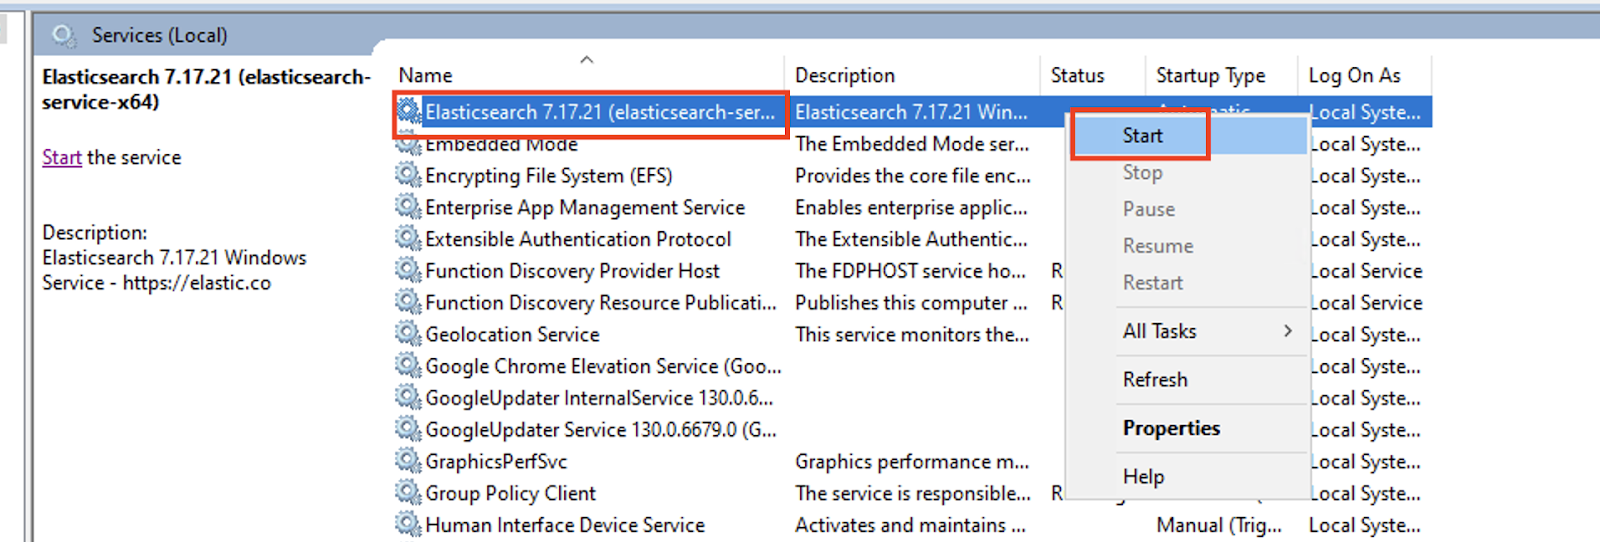Click the Embedded Mode service gear icon
The width and height of the screenshot is (1600, 542).
click(x=408, y=145)
